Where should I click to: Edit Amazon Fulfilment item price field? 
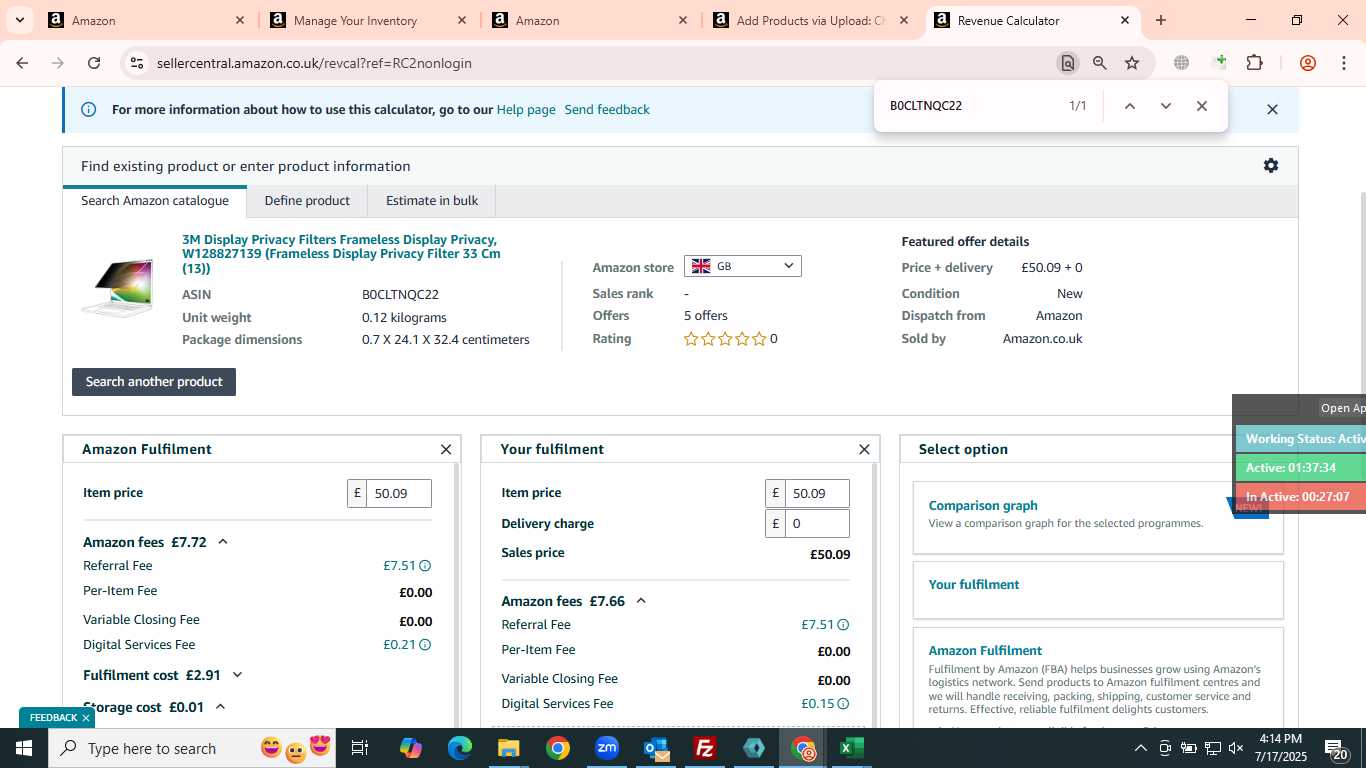(x=398, y=493)
